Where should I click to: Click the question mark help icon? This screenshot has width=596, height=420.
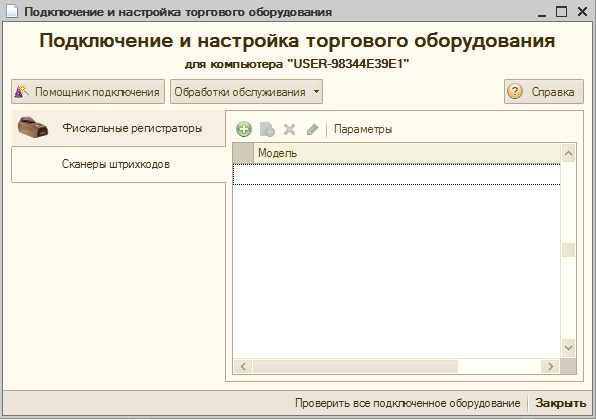[x=515, y=92]
